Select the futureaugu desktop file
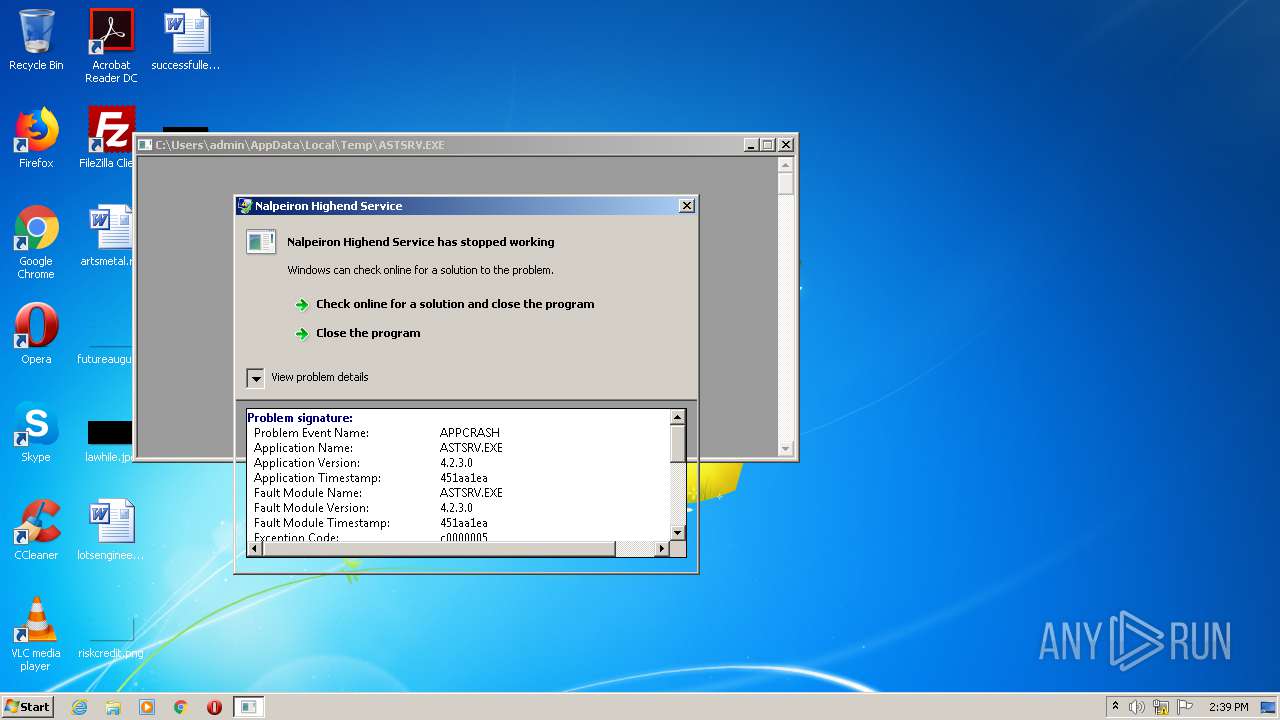This screenshot has height=720, width=1280. click(105, 358)
